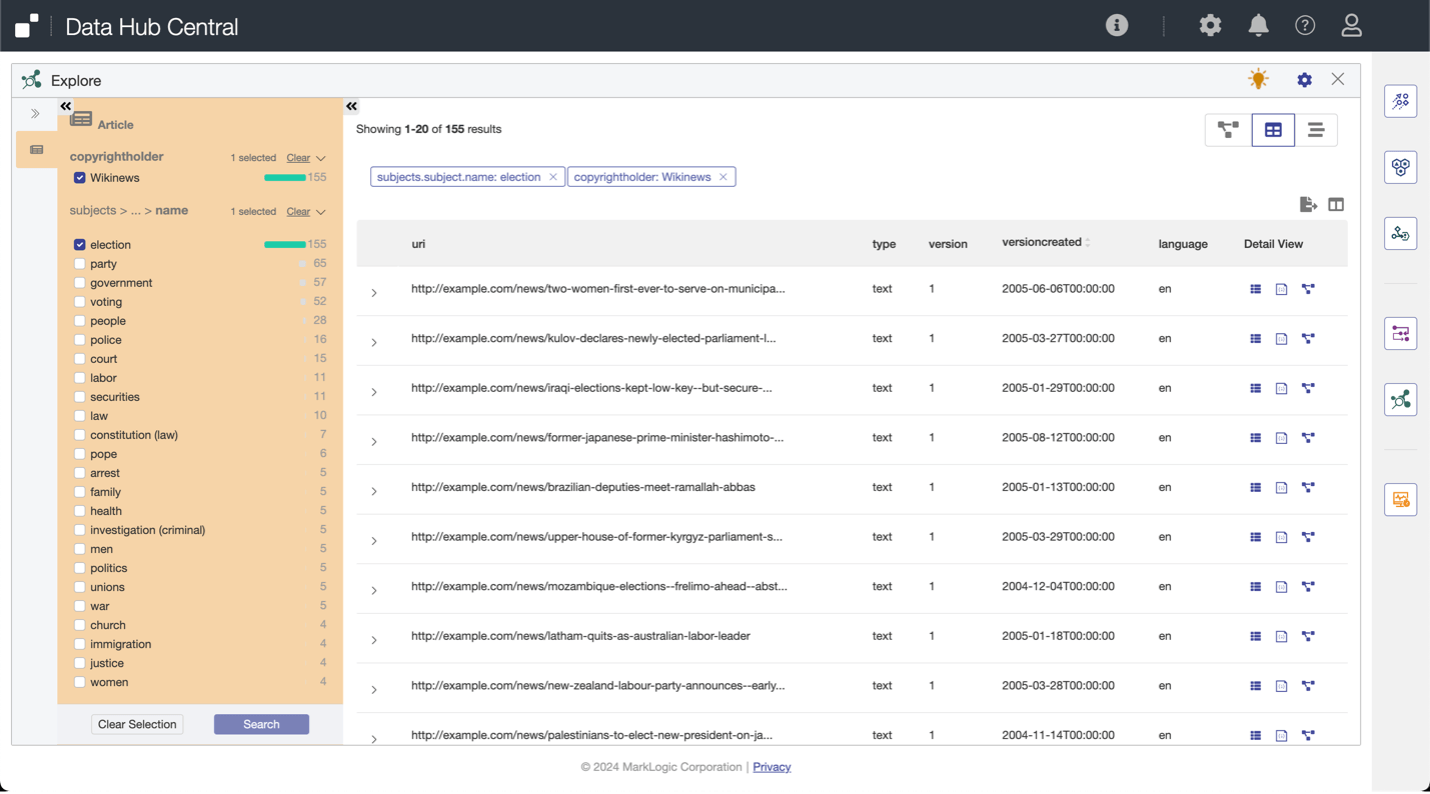Viewport: 1430px width, 794px height.
Task: Expand the iraqi-elections result row
Action: point(374,392)
